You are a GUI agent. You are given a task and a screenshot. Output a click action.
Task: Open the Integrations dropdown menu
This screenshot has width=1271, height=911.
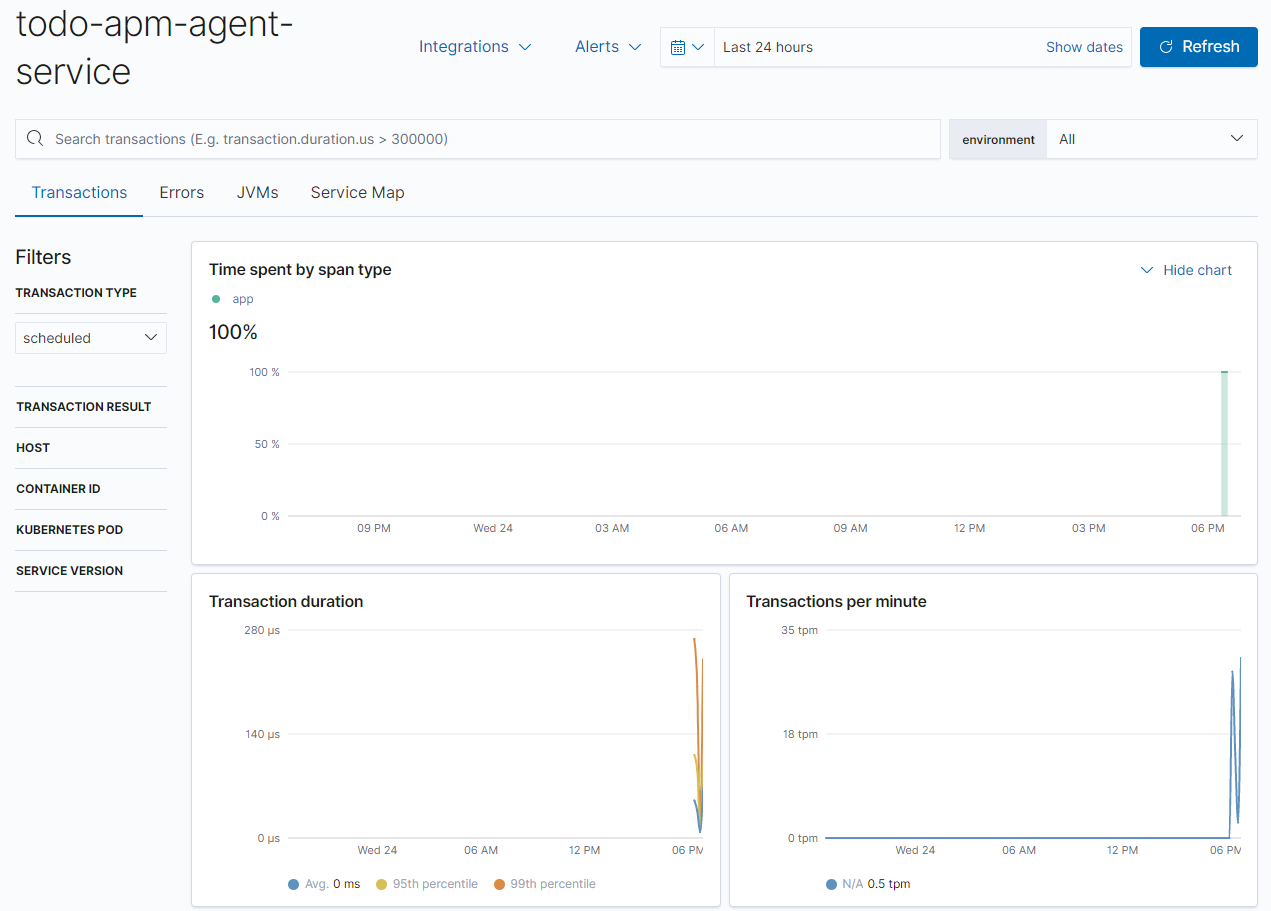tap(475, 47)
